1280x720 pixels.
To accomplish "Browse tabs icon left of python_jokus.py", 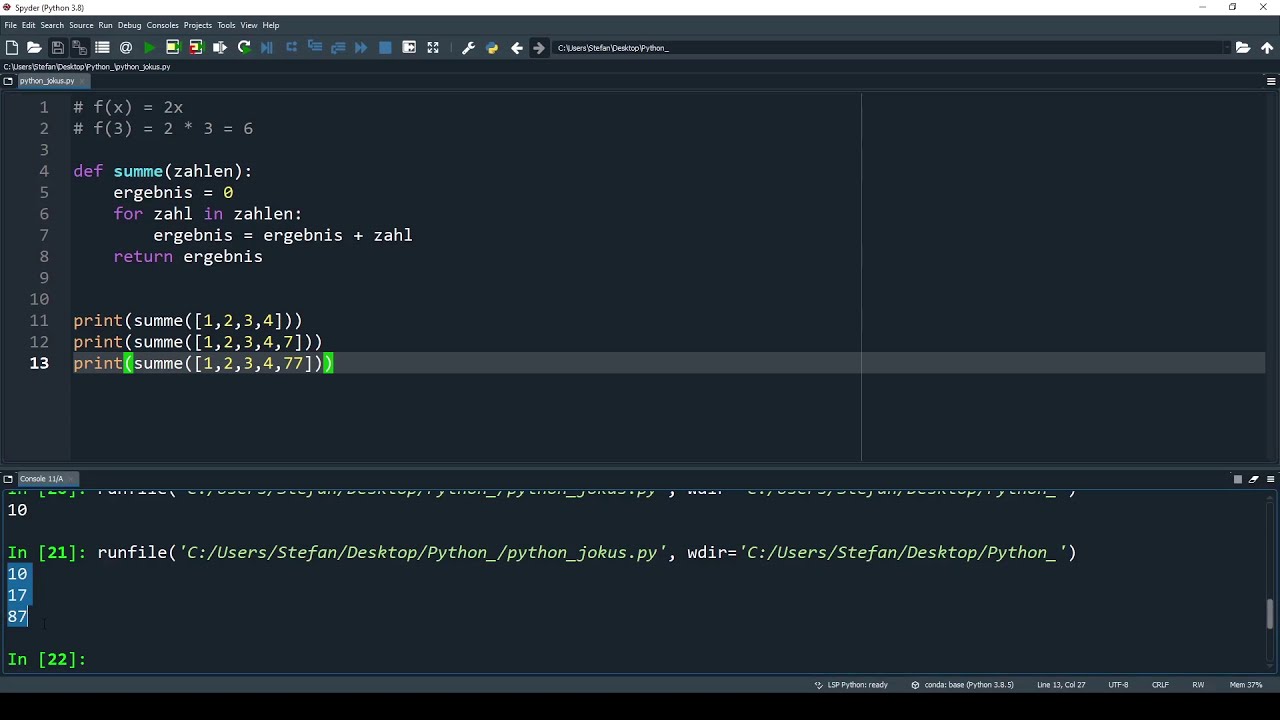I will pyautogui.click(x=8, y=81).
